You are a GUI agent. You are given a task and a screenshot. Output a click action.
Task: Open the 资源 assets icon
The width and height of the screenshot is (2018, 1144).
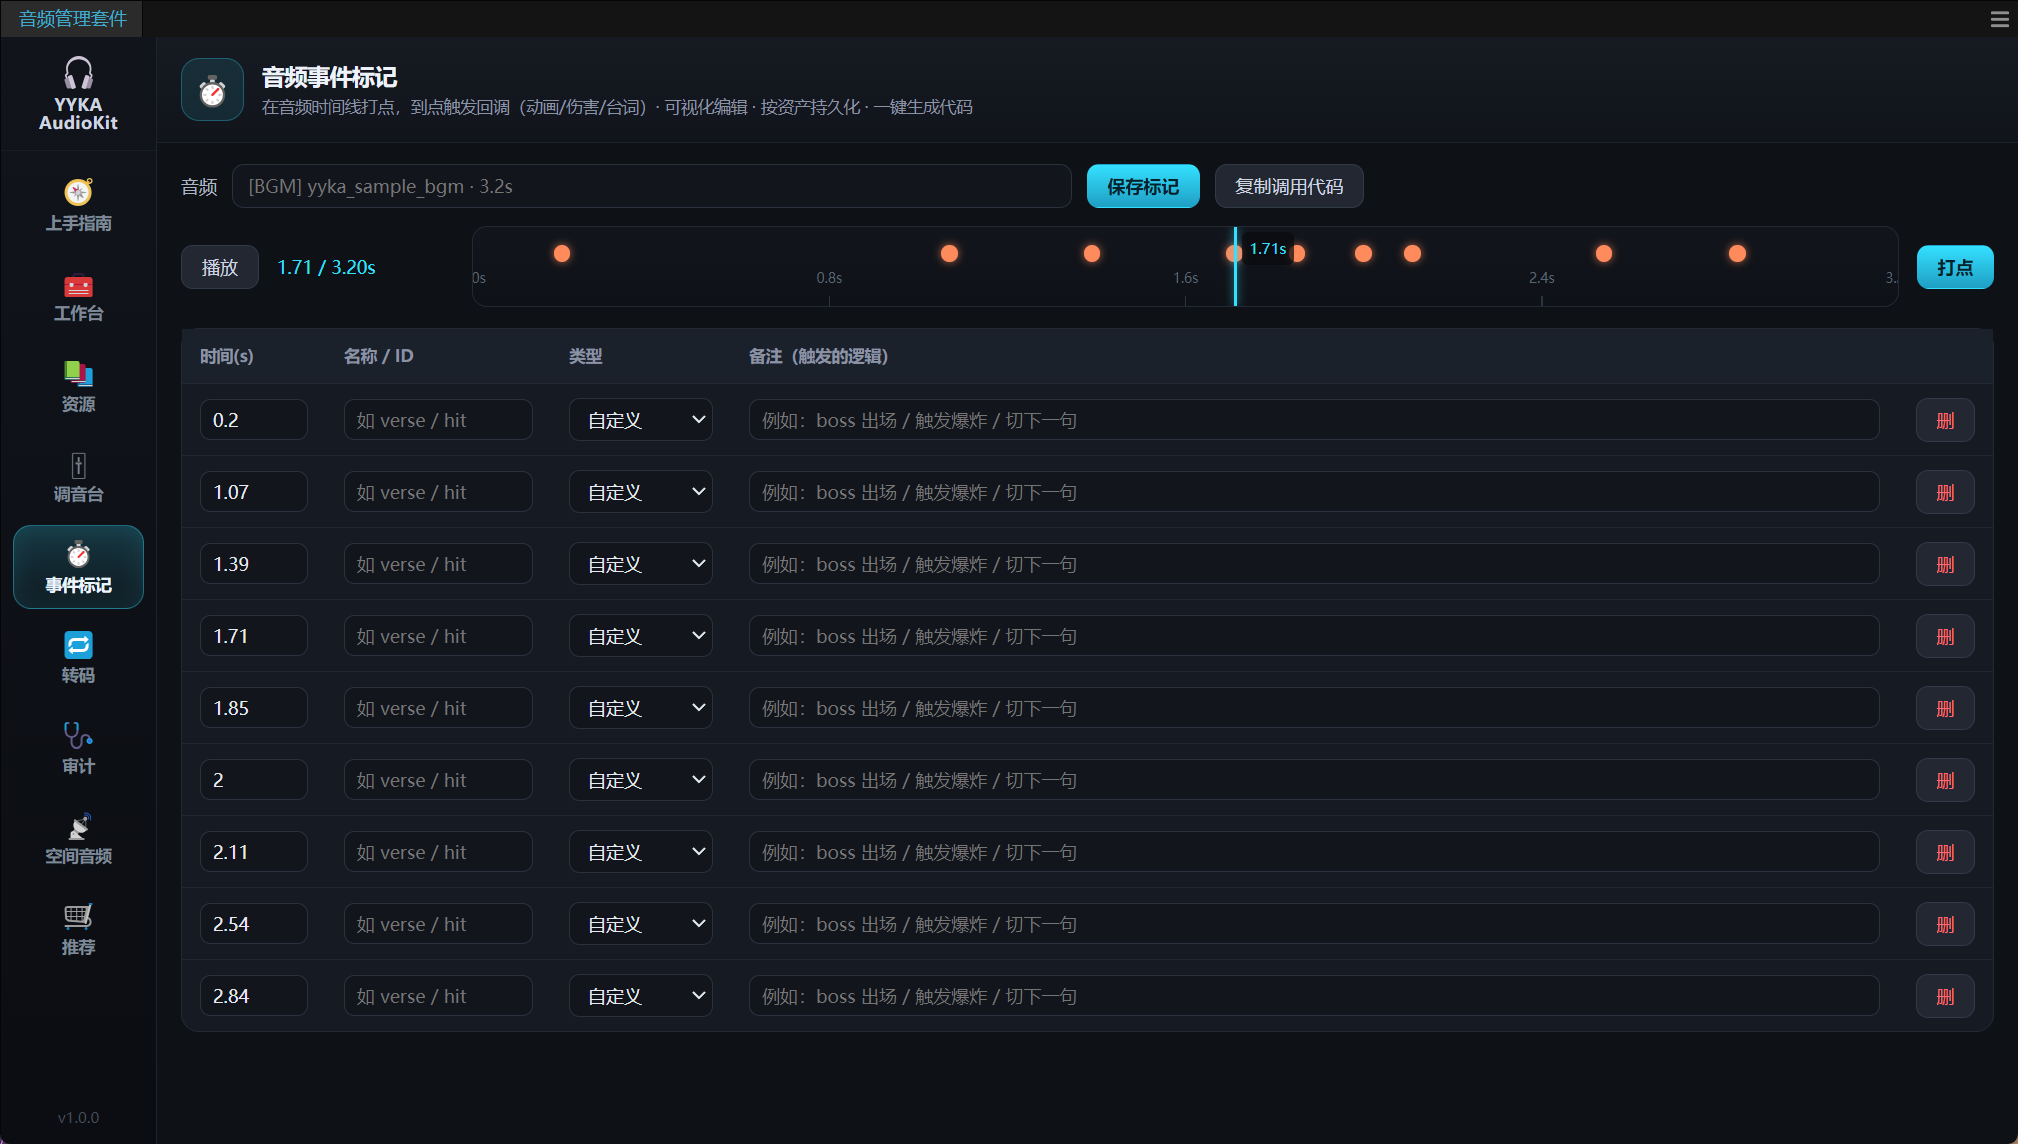(78, 374)
